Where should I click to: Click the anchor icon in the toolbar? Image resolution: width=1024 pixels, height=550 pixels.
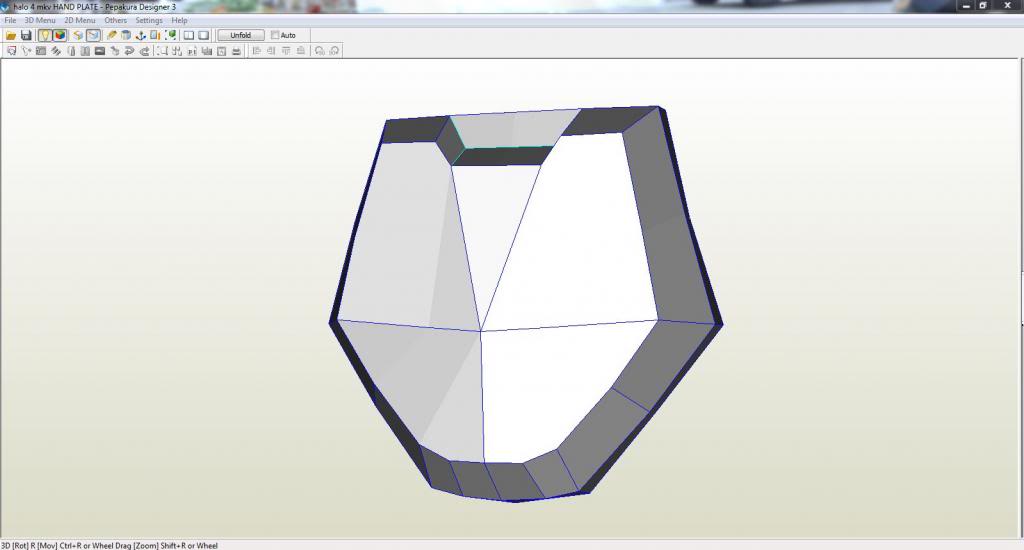tap(140, 35)
